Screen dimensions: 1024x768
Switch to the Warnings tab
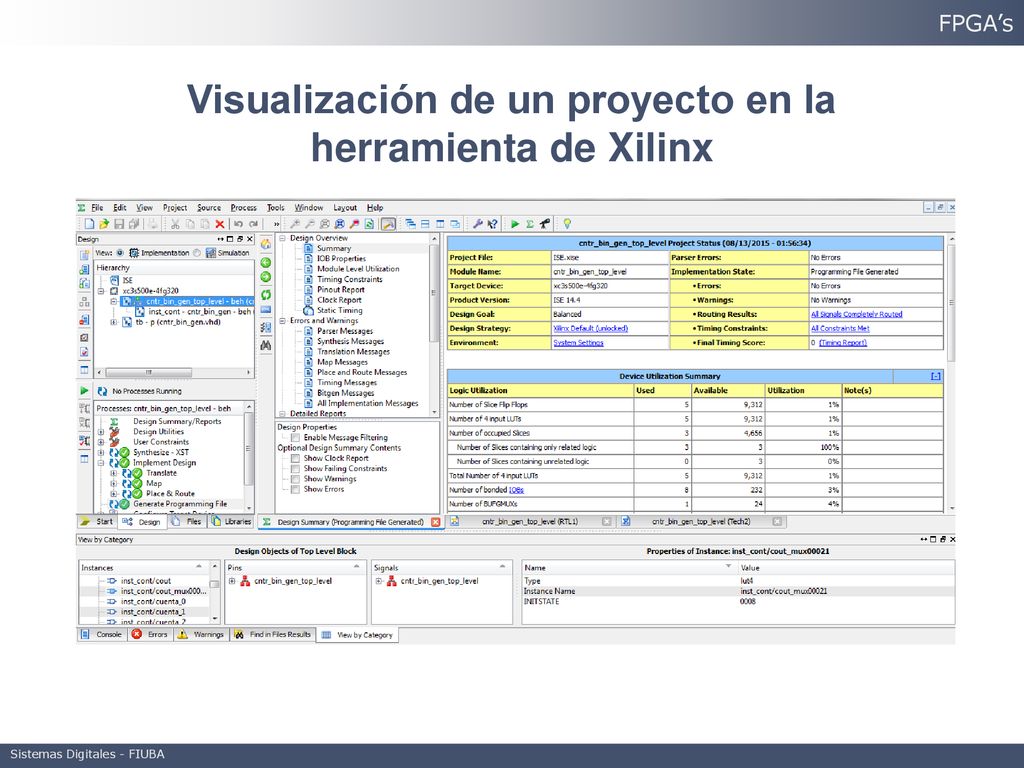(201, 635)
